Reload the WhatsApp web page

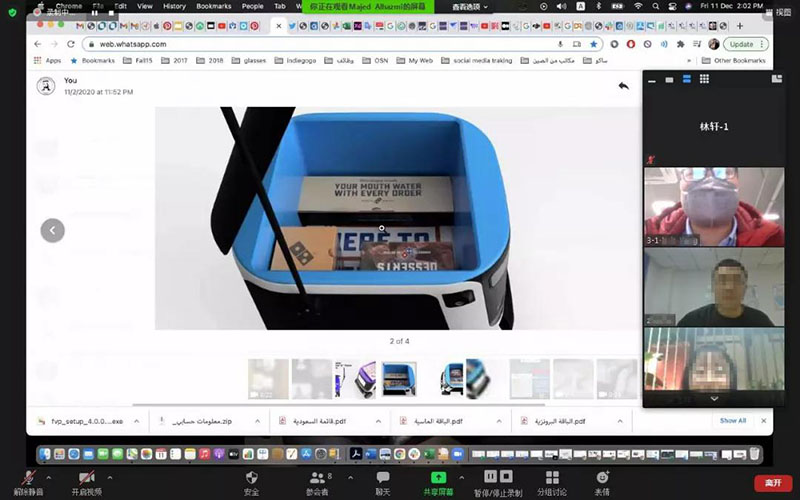(x=70, y=44)
